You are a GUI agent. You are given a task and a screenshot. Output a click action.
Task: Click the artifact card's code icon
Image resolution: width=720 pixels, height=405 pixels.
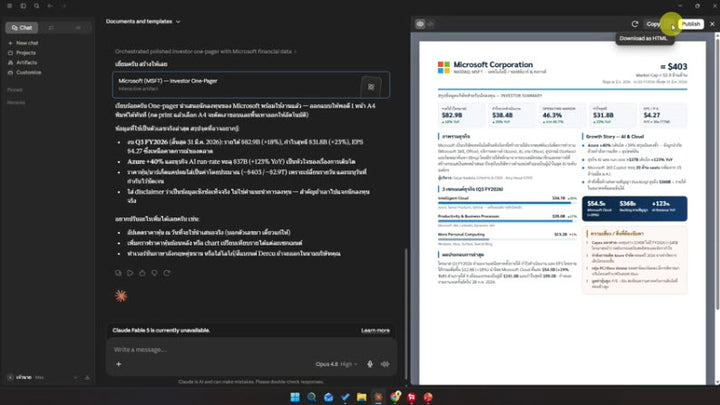click(371, 86)
